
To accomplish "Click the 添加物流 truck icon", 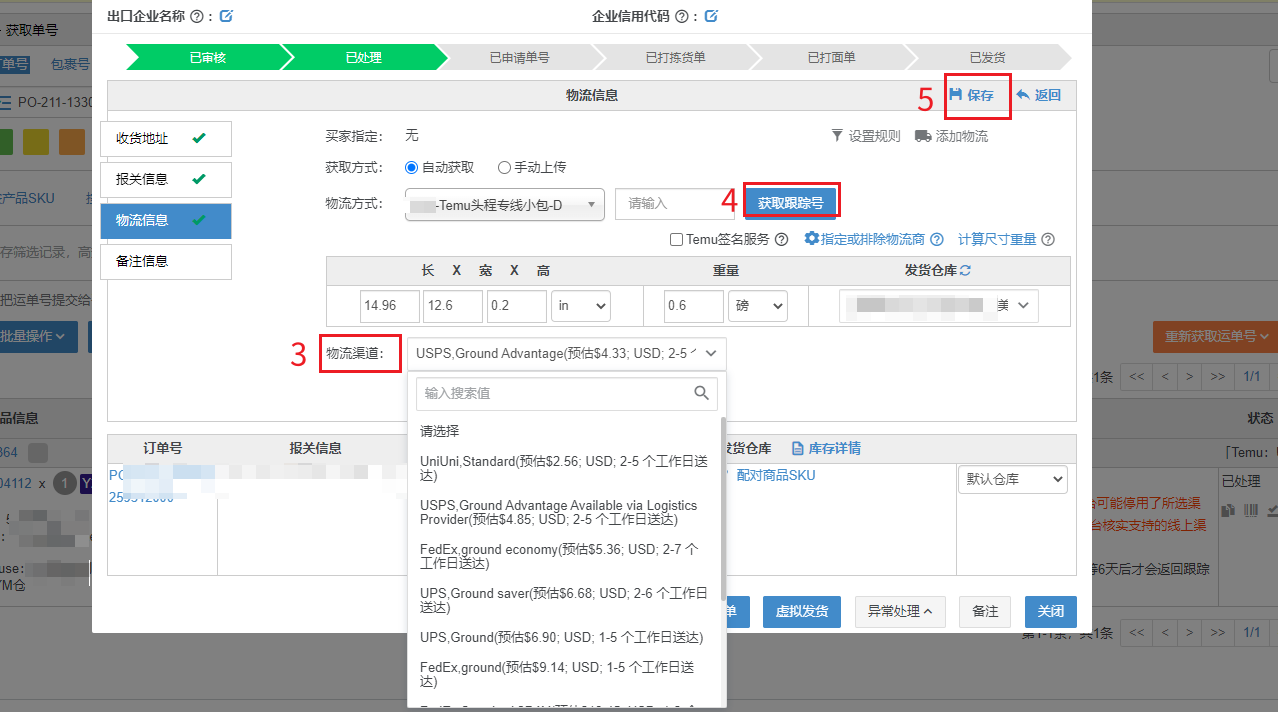I will pyautogui.click(x=923, y=136).
